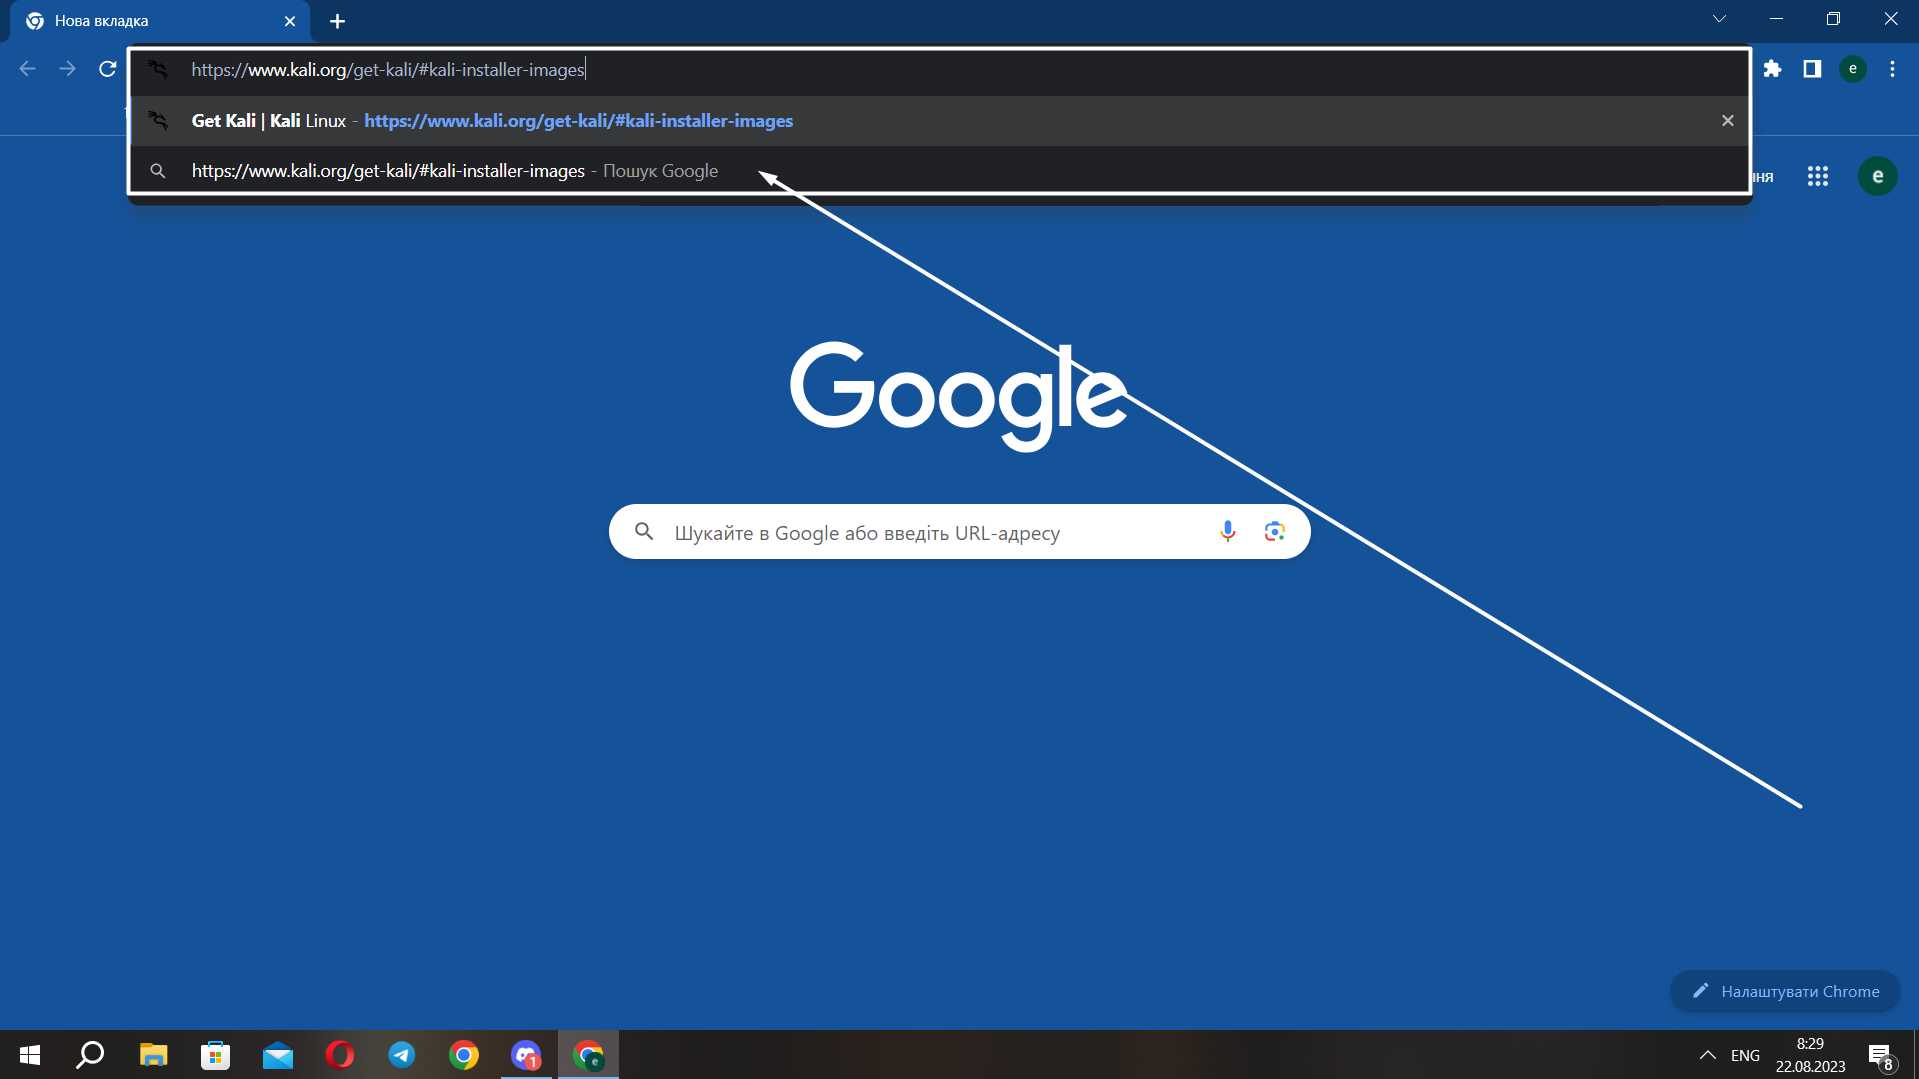1919x1079 pixels.
Task: Open Google Chrome taskbar icon
Action: [x=463, y=1055]
